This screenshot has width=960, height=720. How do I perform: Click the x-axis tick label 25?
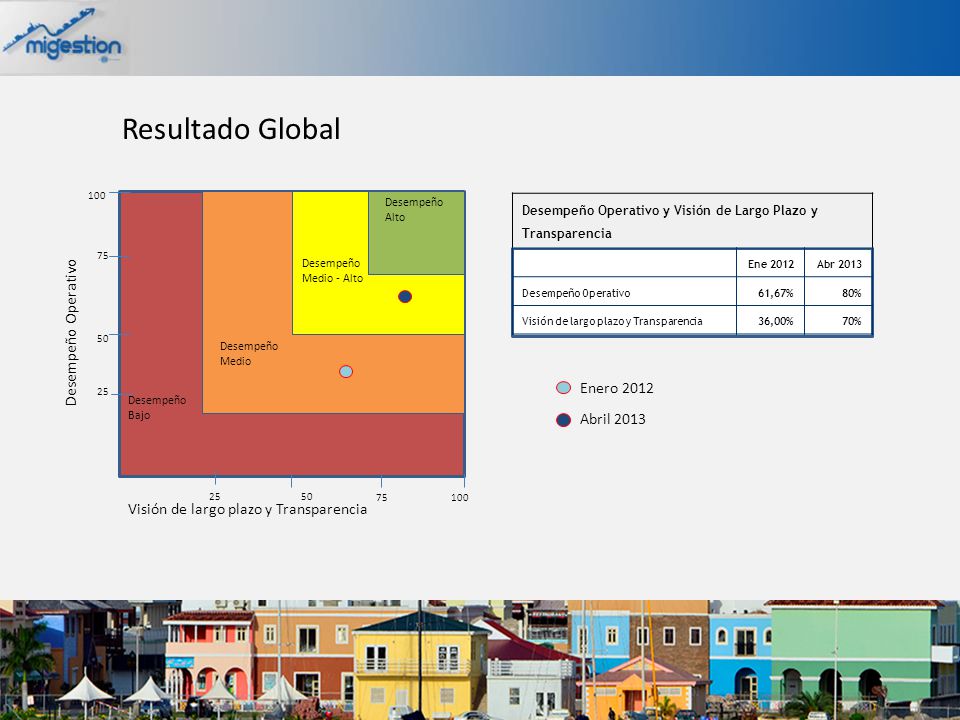pos(214,497)
